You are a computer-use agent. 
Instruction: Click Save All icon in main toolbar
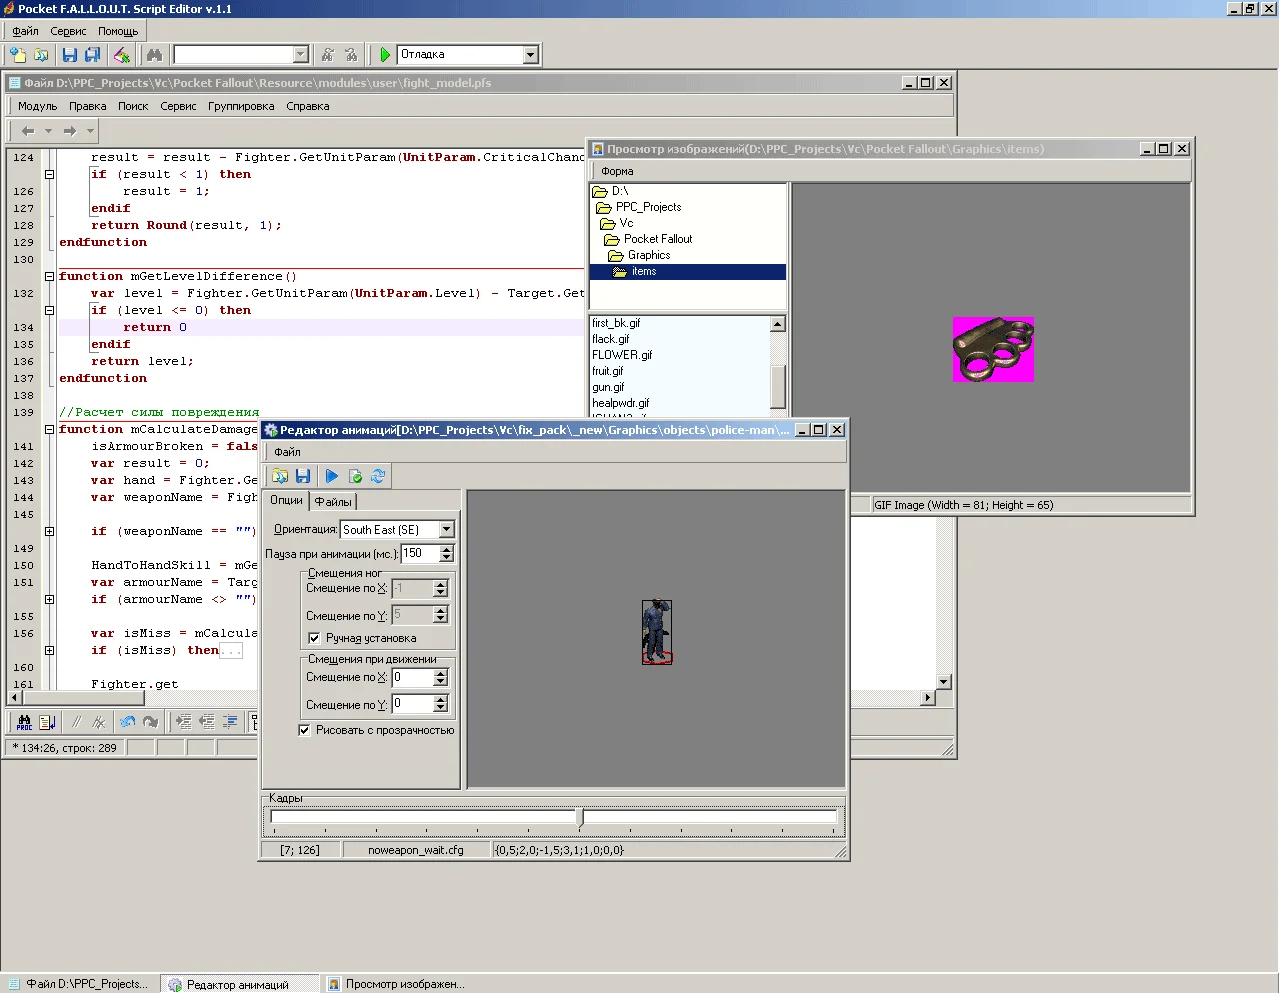click(x=93, y=55)
